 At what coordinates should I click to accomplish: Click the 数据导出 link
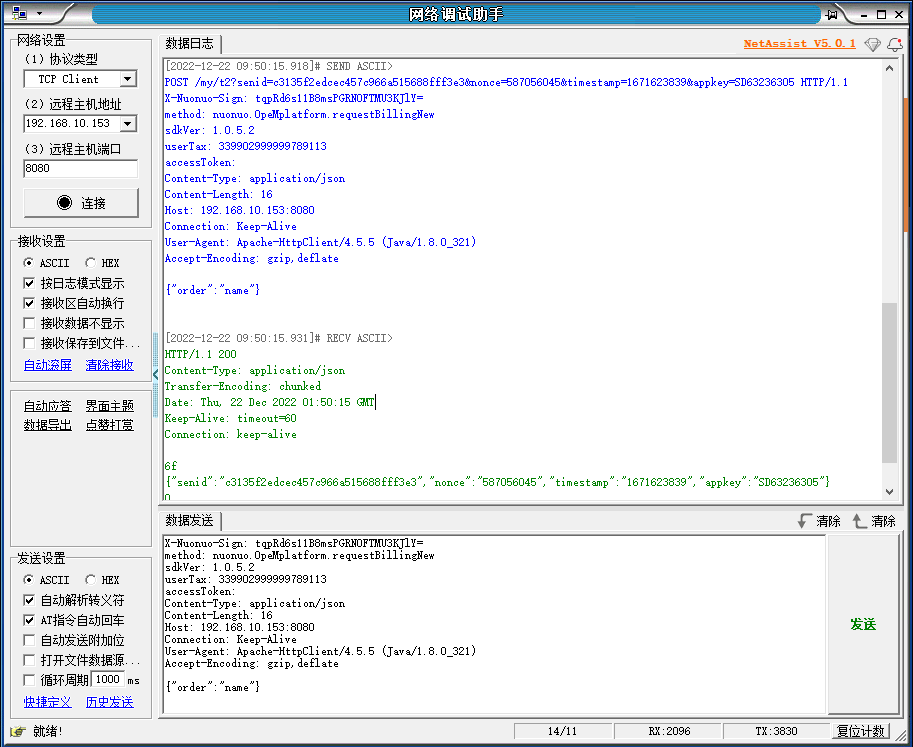48,425
